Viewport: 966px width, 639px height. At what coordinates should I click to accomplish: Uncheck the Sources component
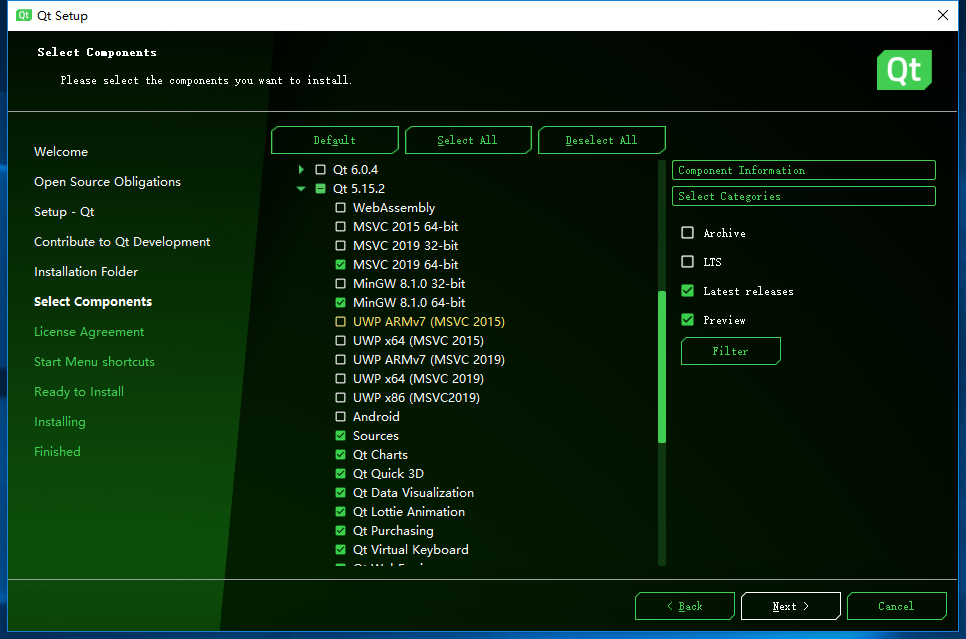(x=340, y=436)
